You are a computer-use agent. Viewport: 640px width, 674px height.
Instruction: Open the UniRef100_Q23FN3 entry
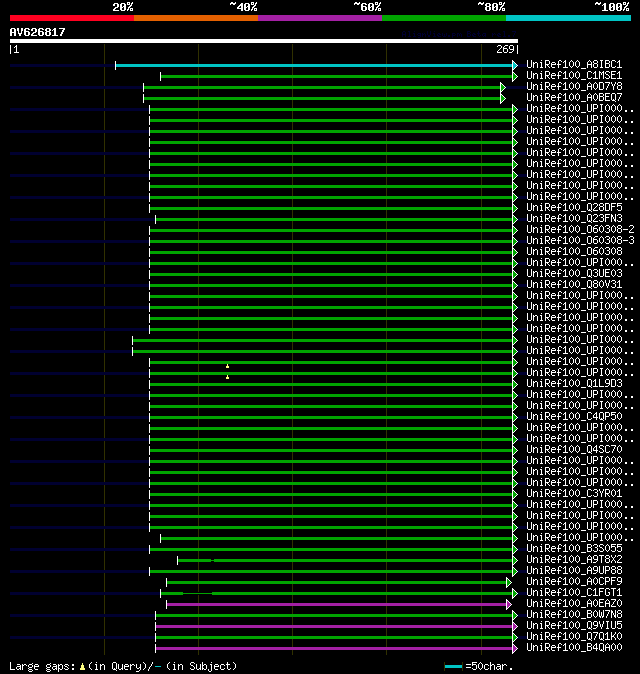[x=574, y=218]
